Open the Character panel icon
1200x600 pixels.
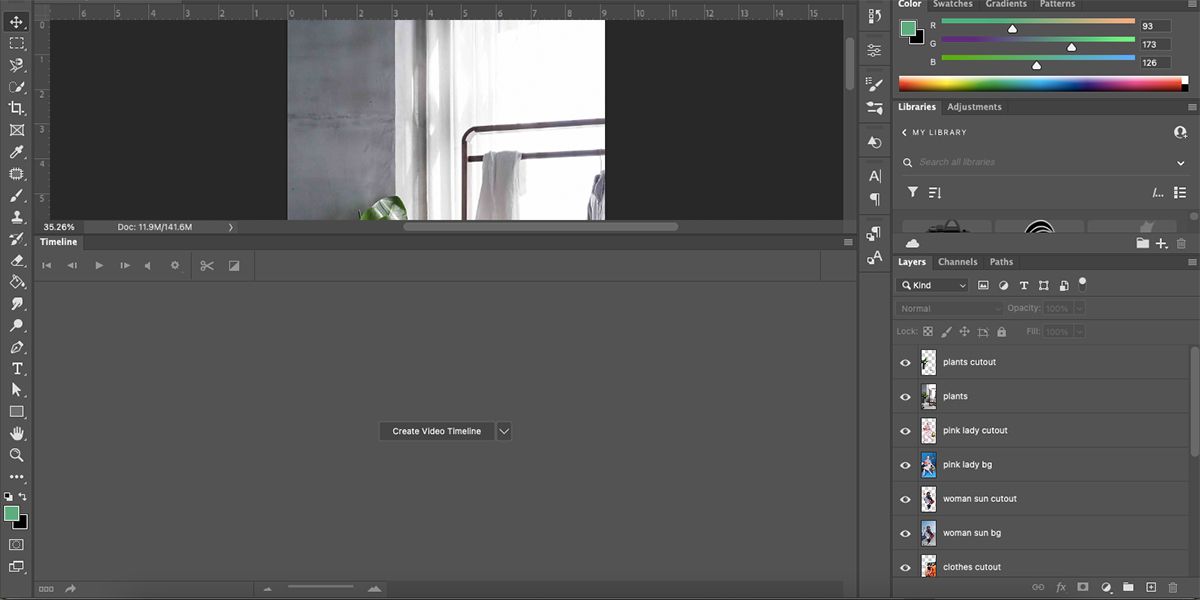[x=875, y=176]
